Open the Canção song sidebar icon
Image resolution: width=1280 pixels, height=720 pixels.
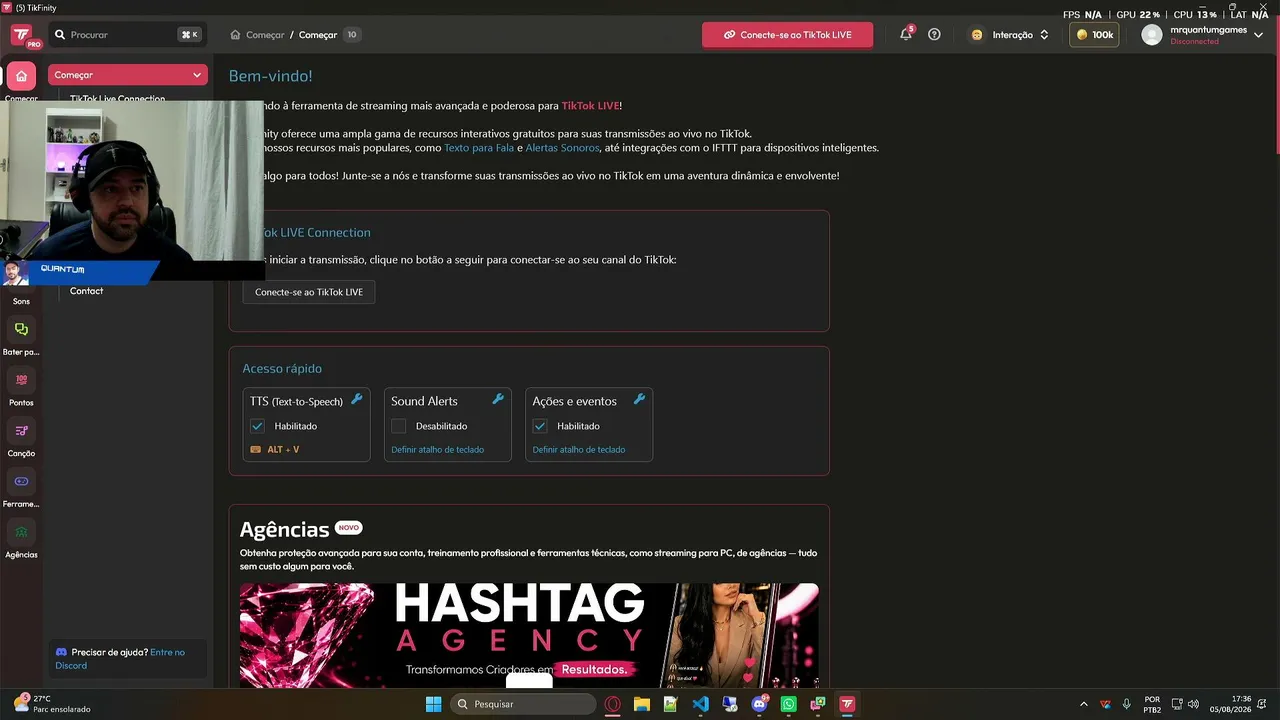21,431
